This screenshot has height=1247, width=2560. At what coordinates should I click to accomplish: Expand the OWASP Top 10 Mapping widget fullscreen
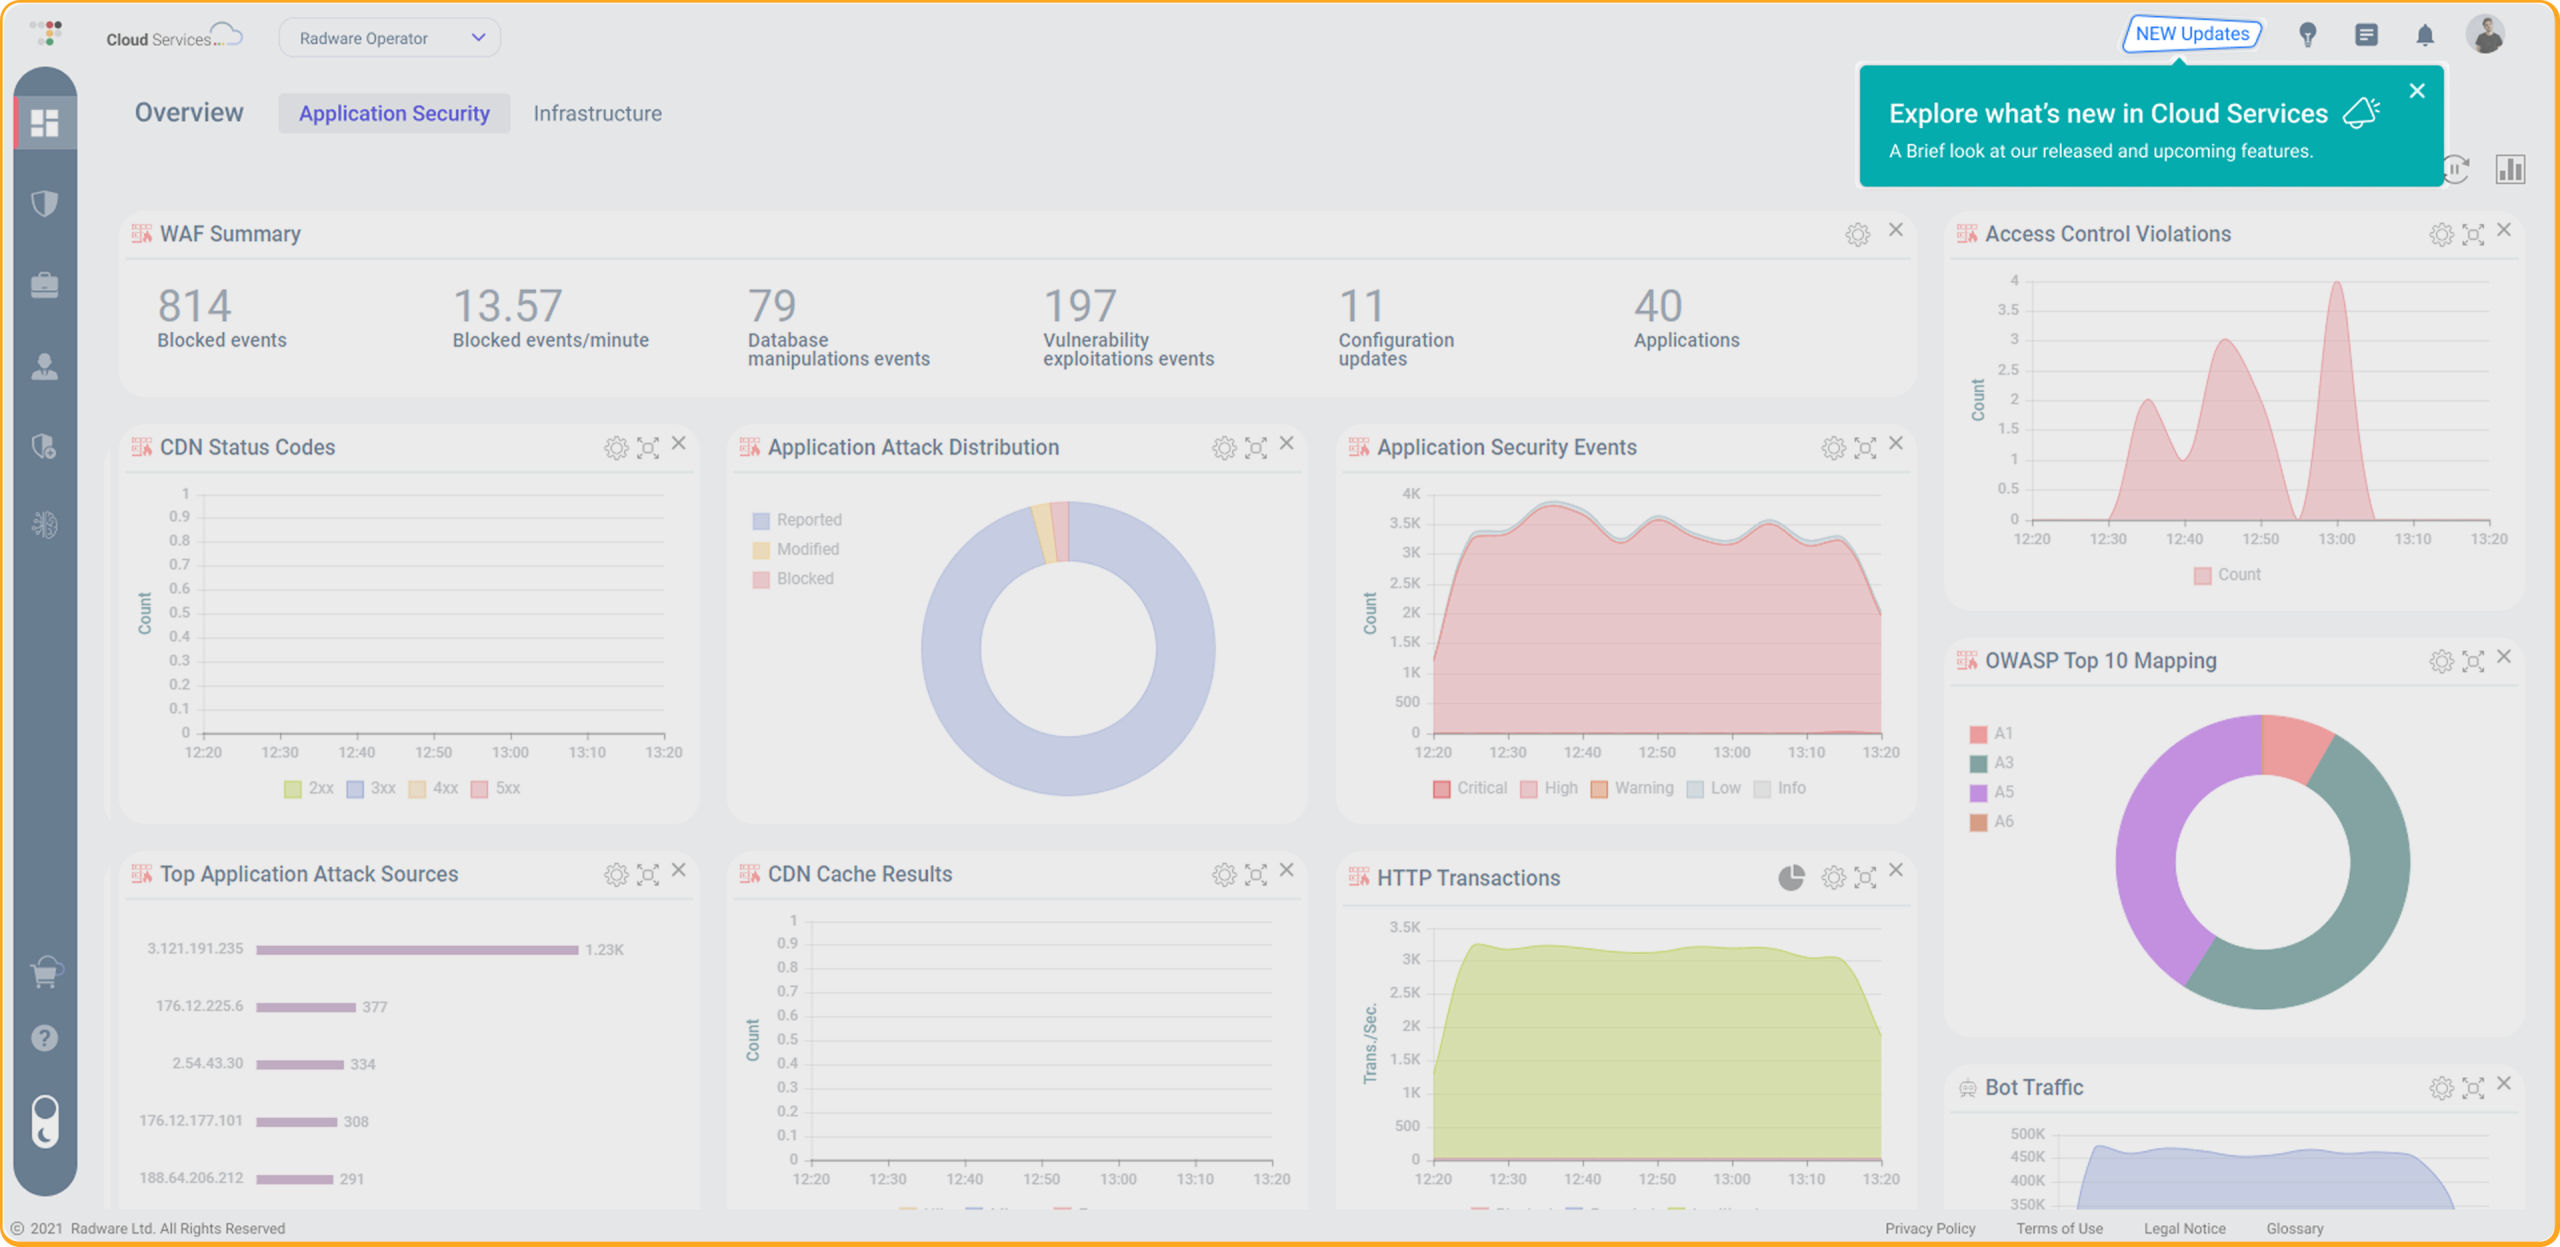click(2473, 660)
